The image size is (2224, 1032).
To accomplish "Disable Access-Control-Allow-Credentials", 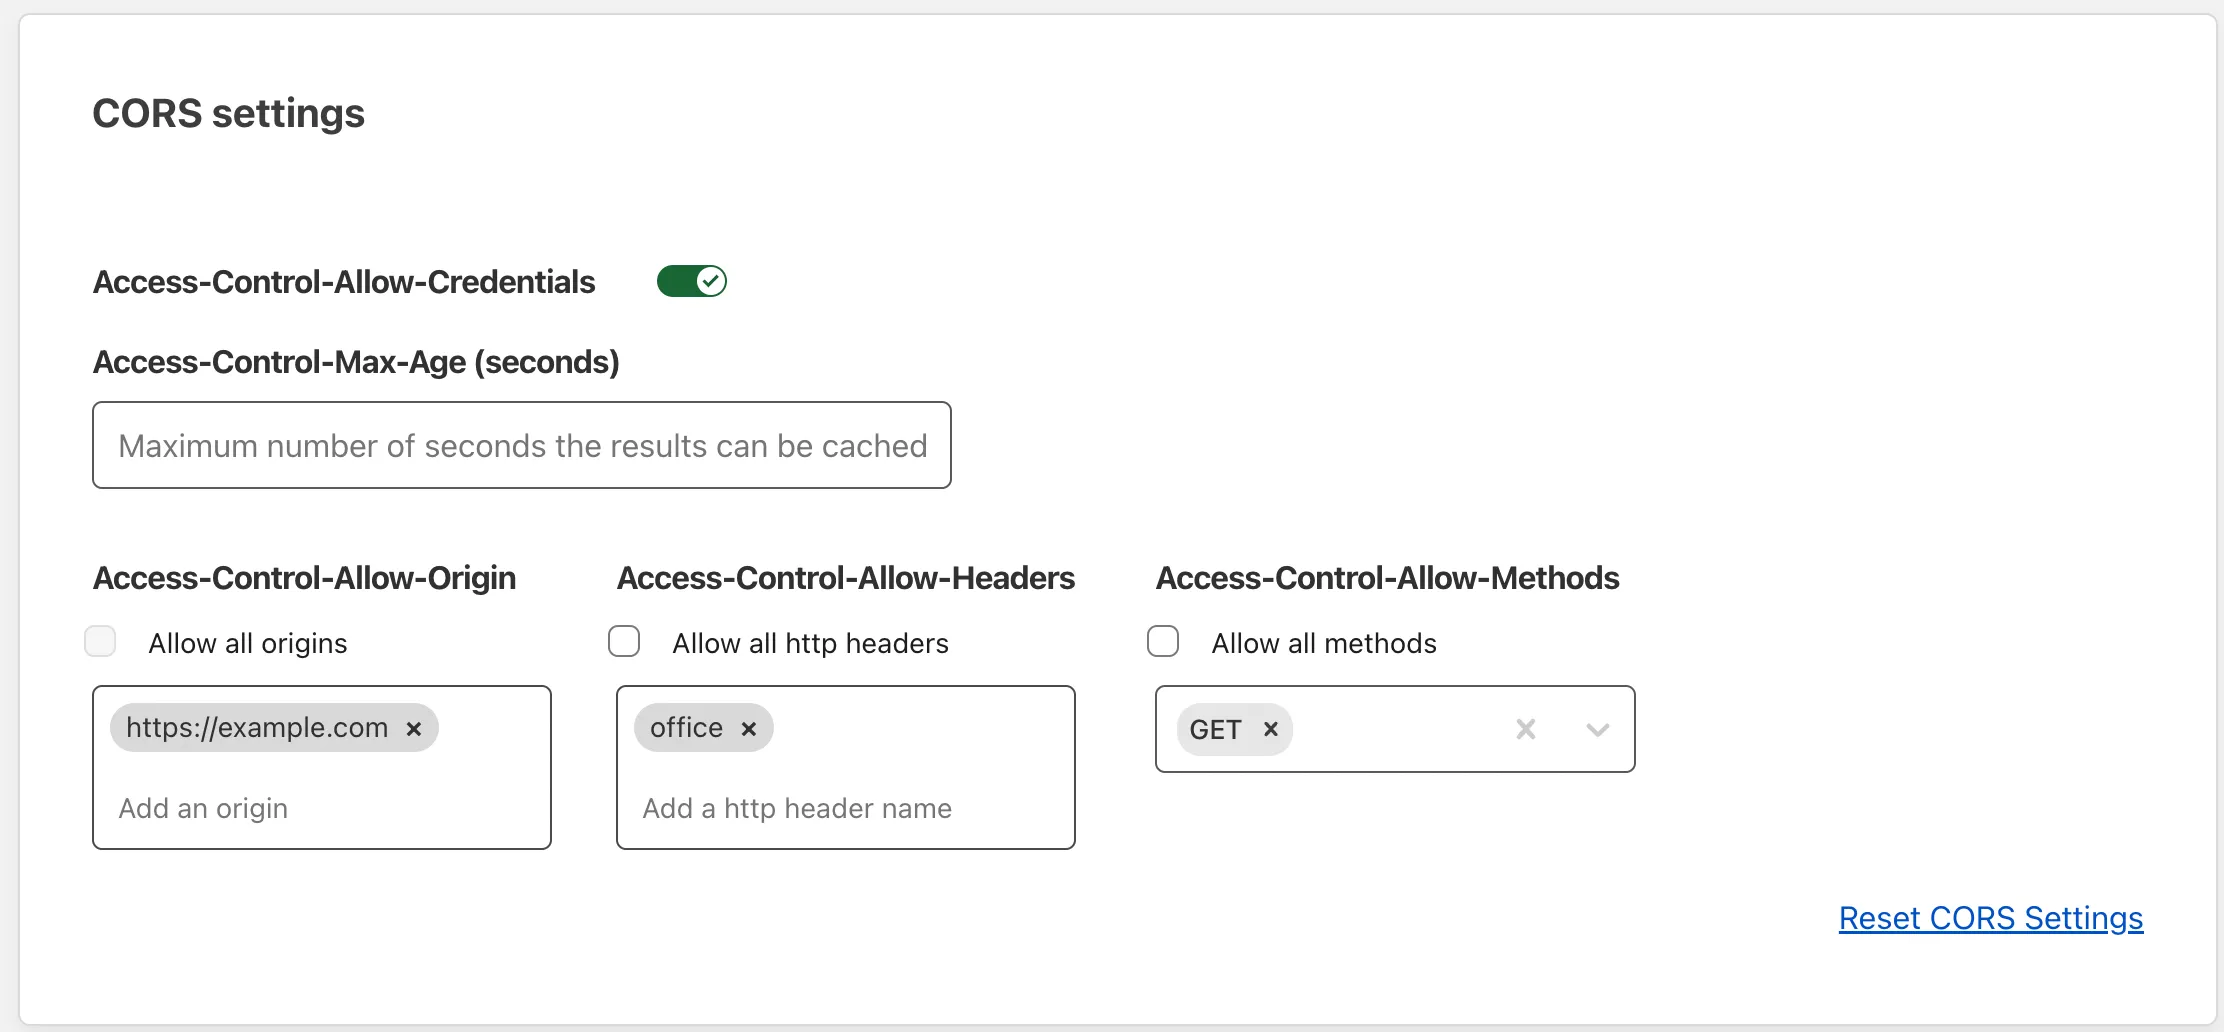I will click(x=691, y=281).
